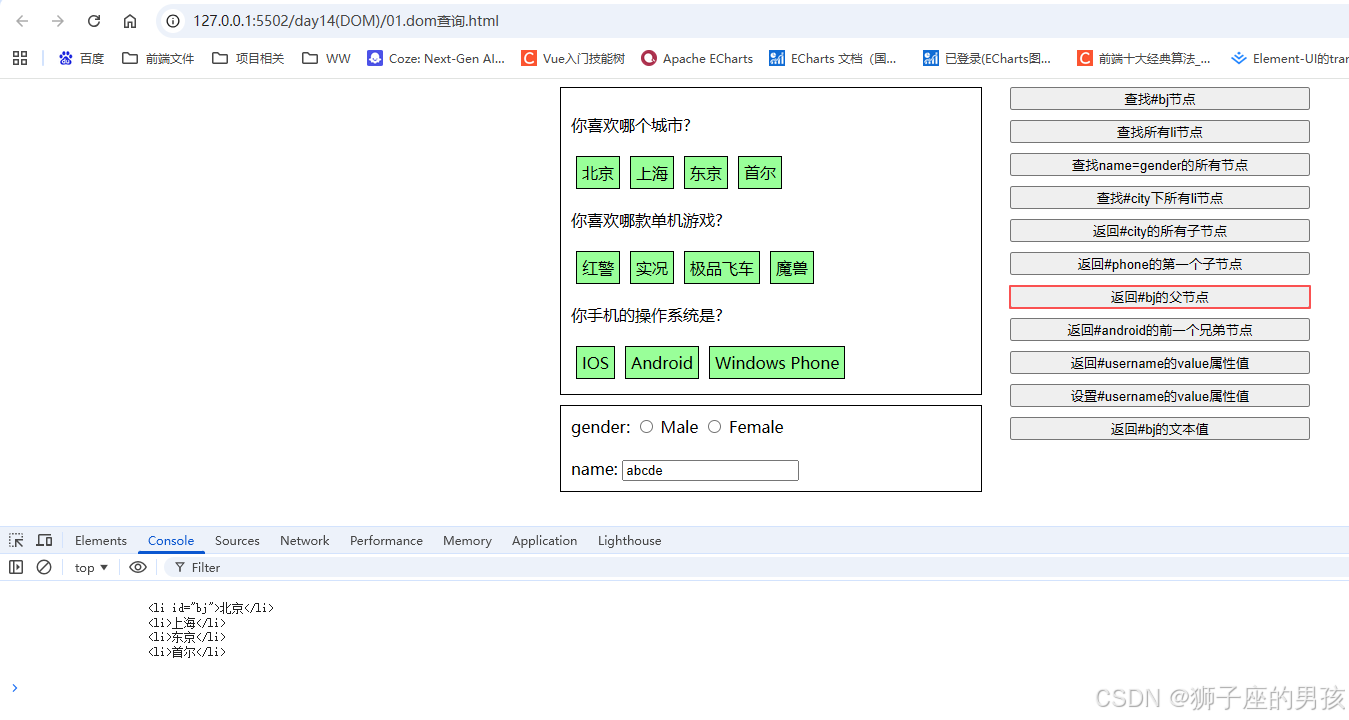
Task: Click the Android system item
Action: pos(662,362)
